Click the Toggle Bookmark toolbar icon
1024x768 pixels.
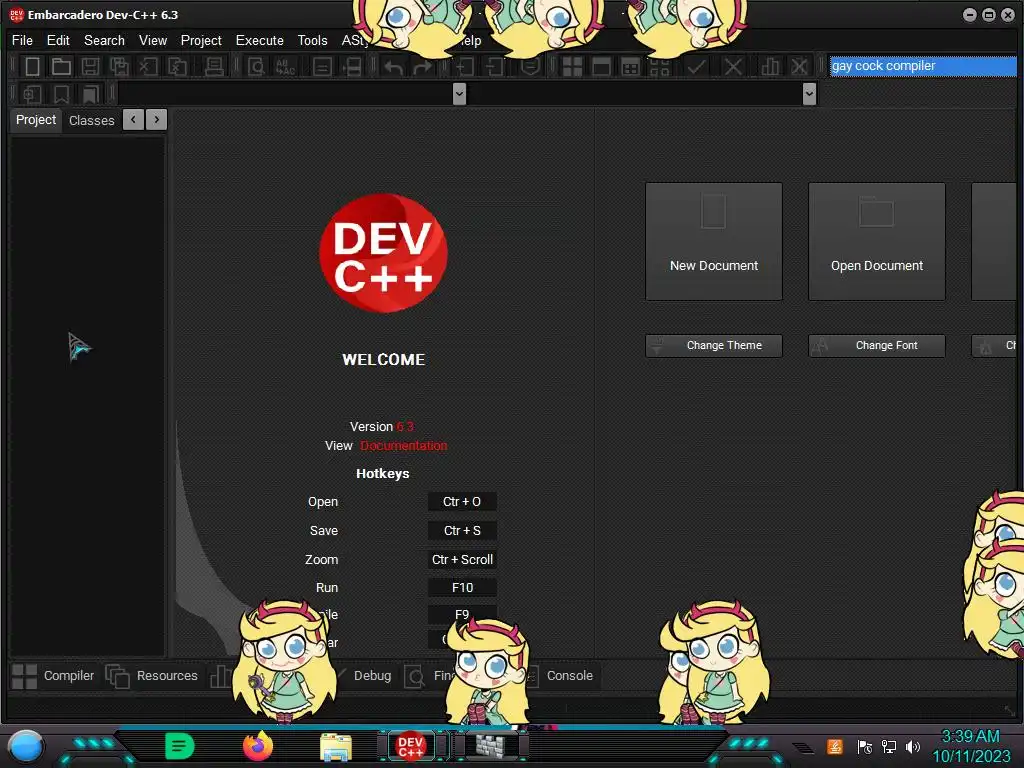click(x=61, y=94)
